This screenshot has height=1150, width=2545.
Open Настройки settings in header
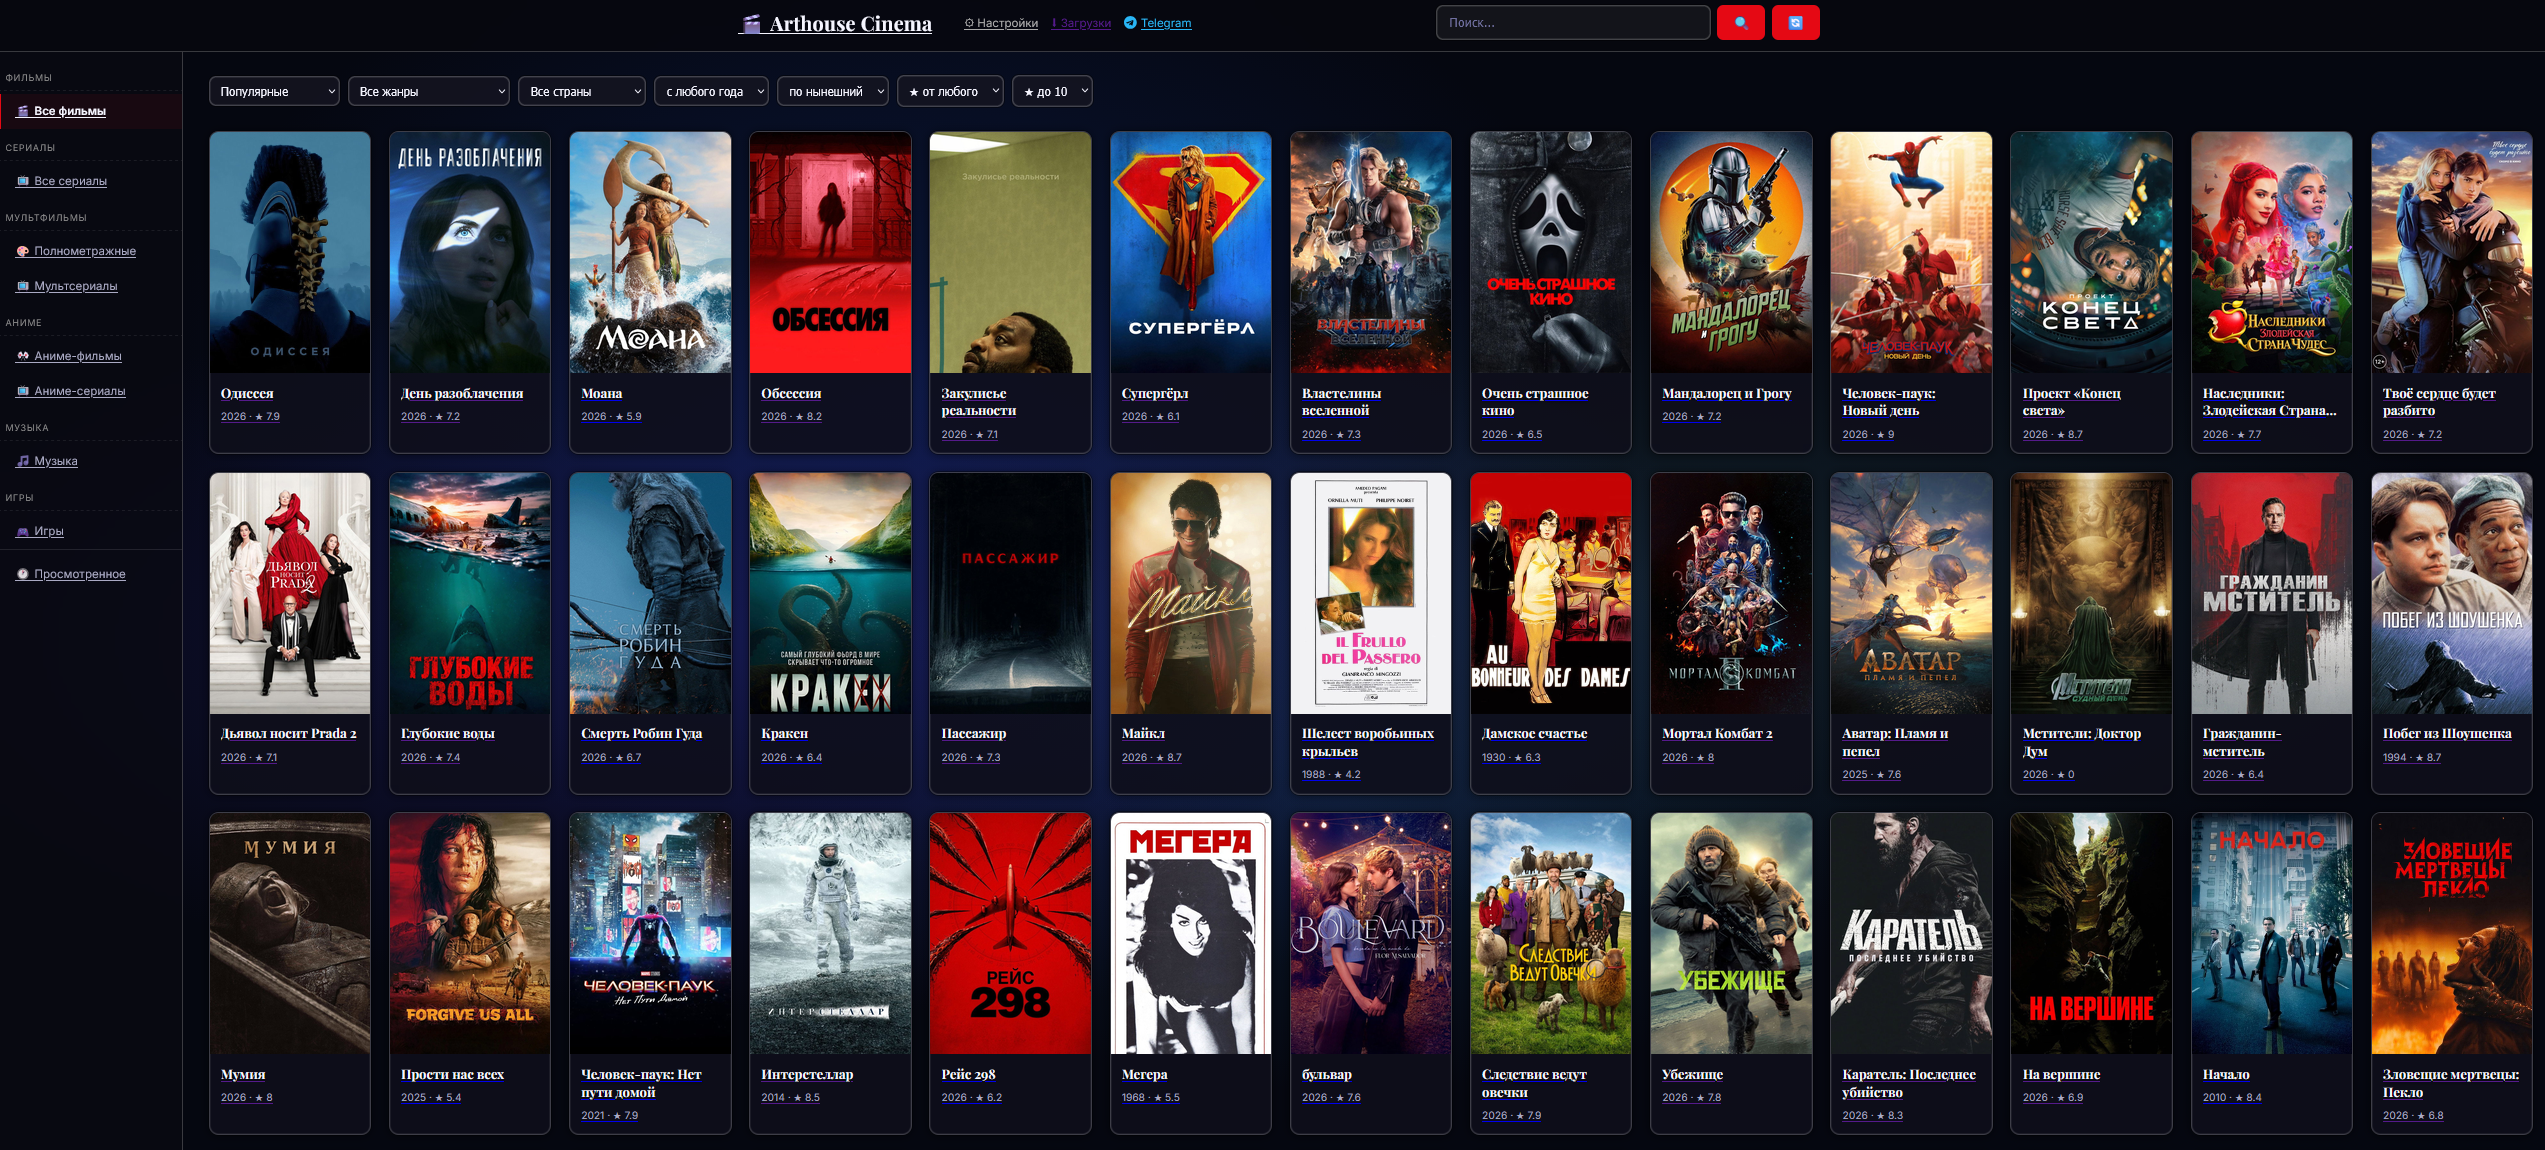[x=1001, y=23]
